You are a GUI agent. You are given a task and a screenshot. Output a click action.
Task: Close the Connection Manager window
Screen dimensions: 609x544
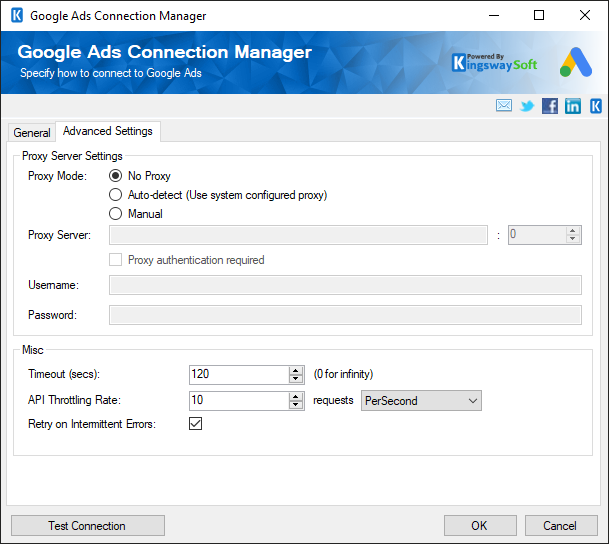pyautogui.click(x=585, y=16)
